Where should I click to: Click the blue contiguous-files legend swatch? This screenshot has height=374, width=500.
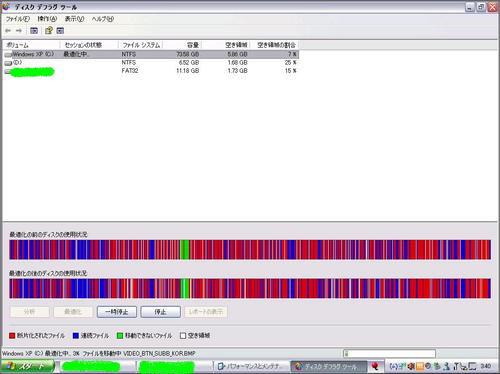76,336
